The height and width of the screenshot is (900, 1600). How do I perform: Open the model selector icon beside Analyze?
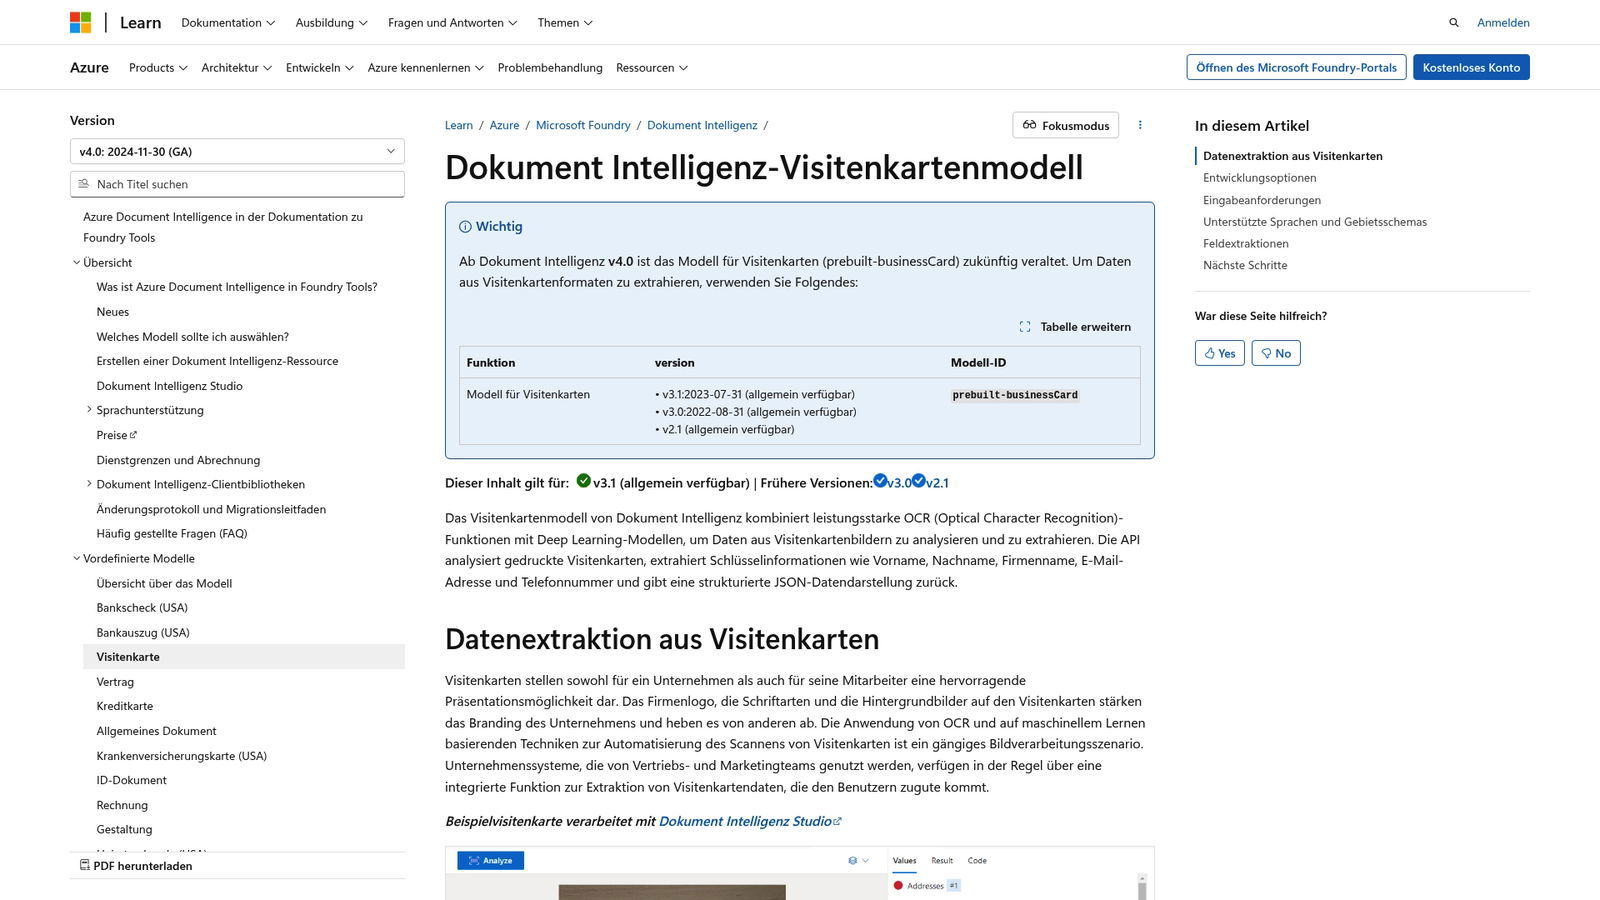(853, 860)
